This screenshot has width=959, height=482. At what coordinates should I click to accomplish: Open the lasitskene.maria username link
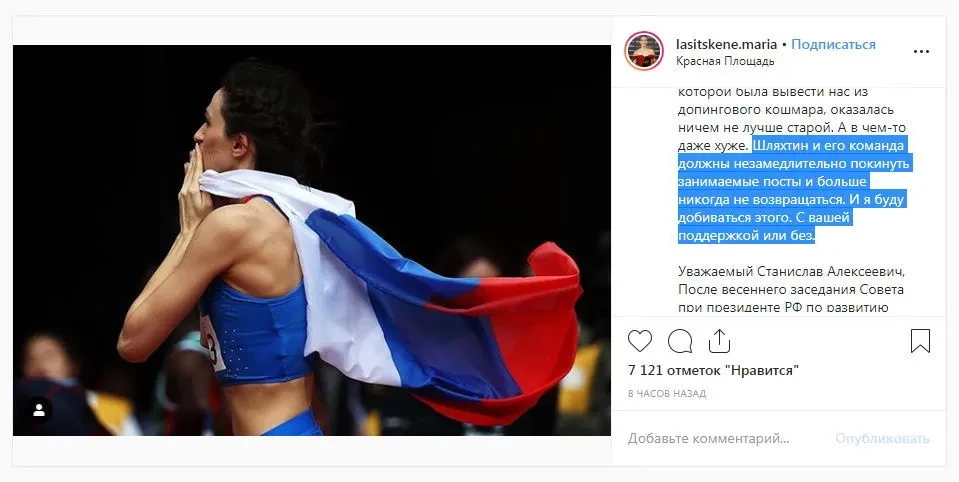click(726, 44)
